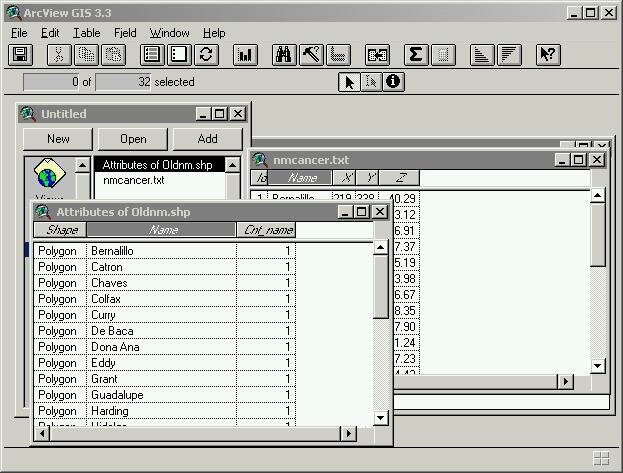623x473 pixels.
Task: Click the Bernalillo record in attributes table
Action: [164, 251]
